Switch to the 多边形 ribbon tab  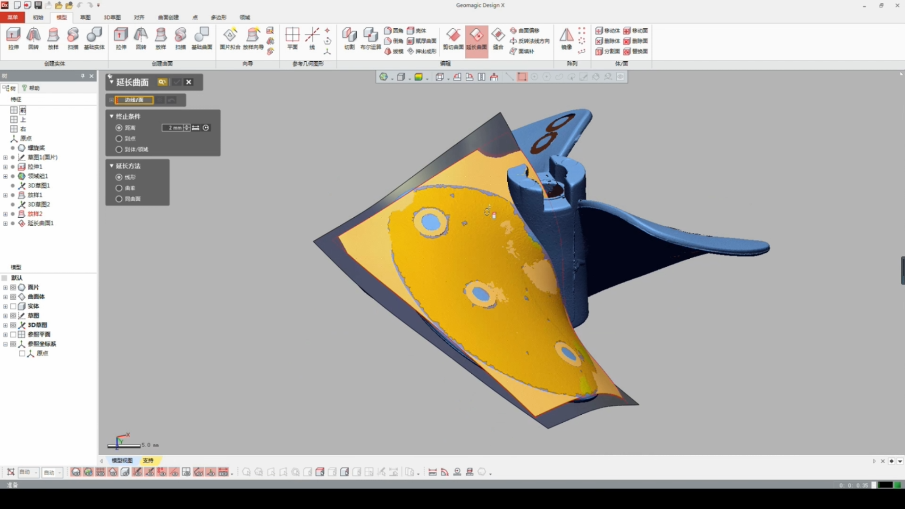click(218, 17)
